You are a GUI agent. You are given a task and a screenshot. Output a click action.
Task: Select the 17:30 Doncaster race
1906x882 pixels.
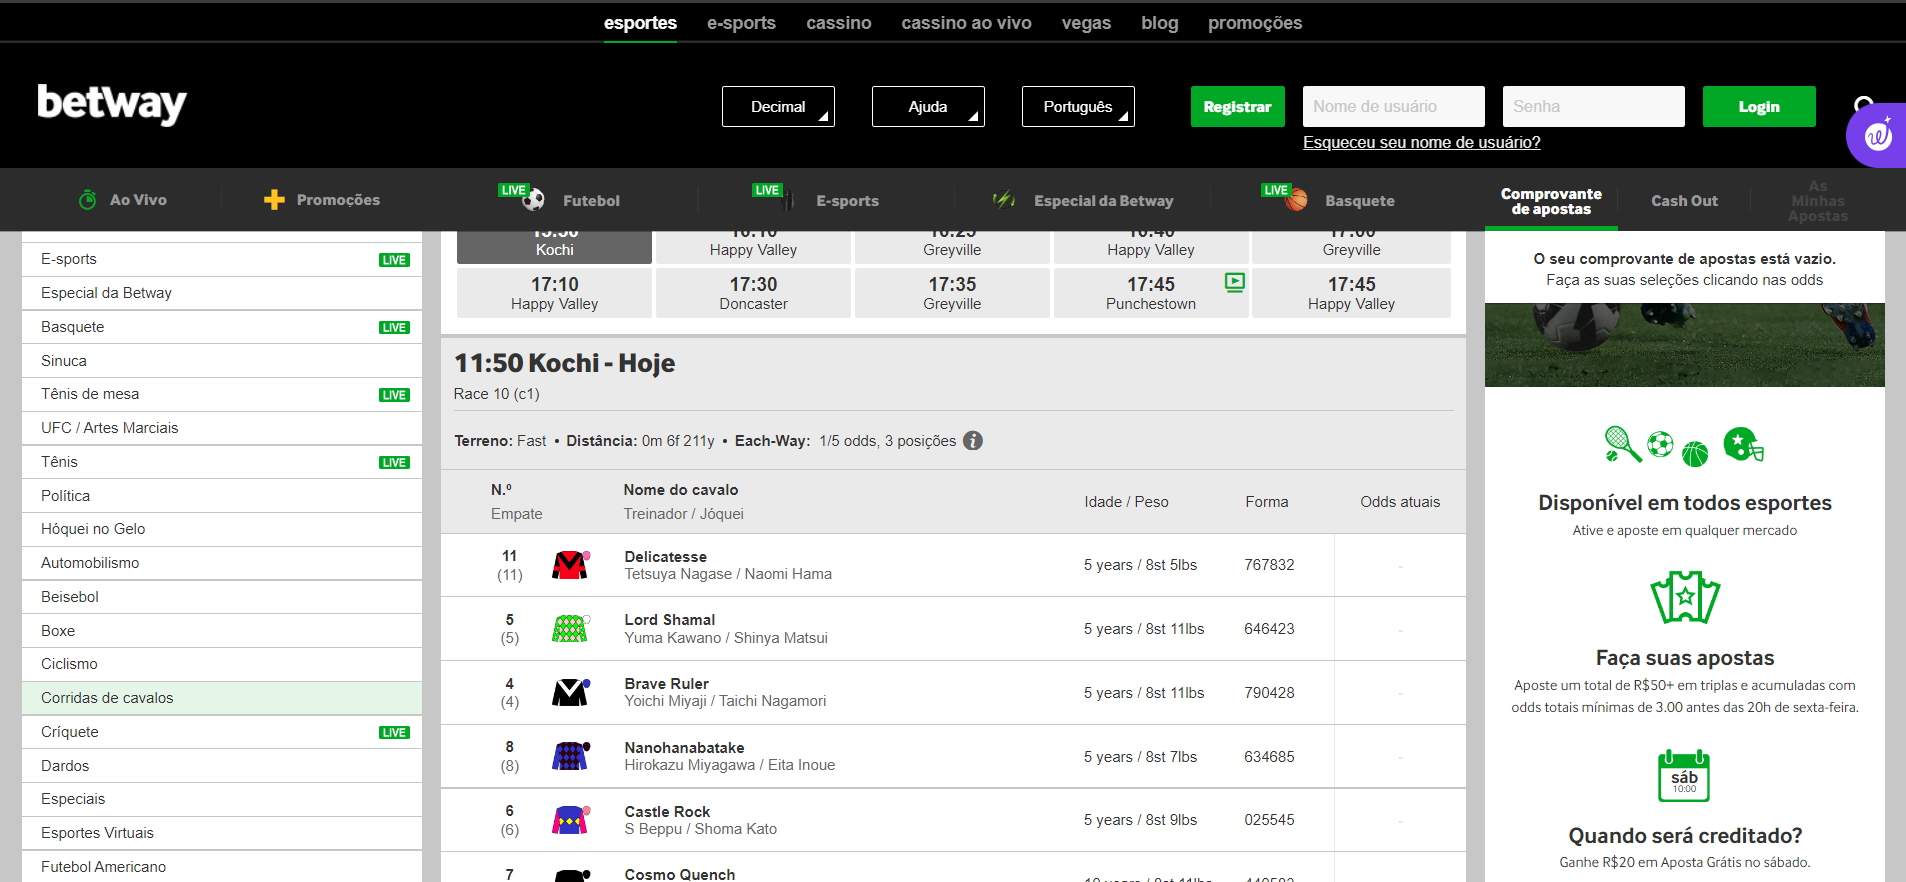pyautogui.click(x=753, y=293)
